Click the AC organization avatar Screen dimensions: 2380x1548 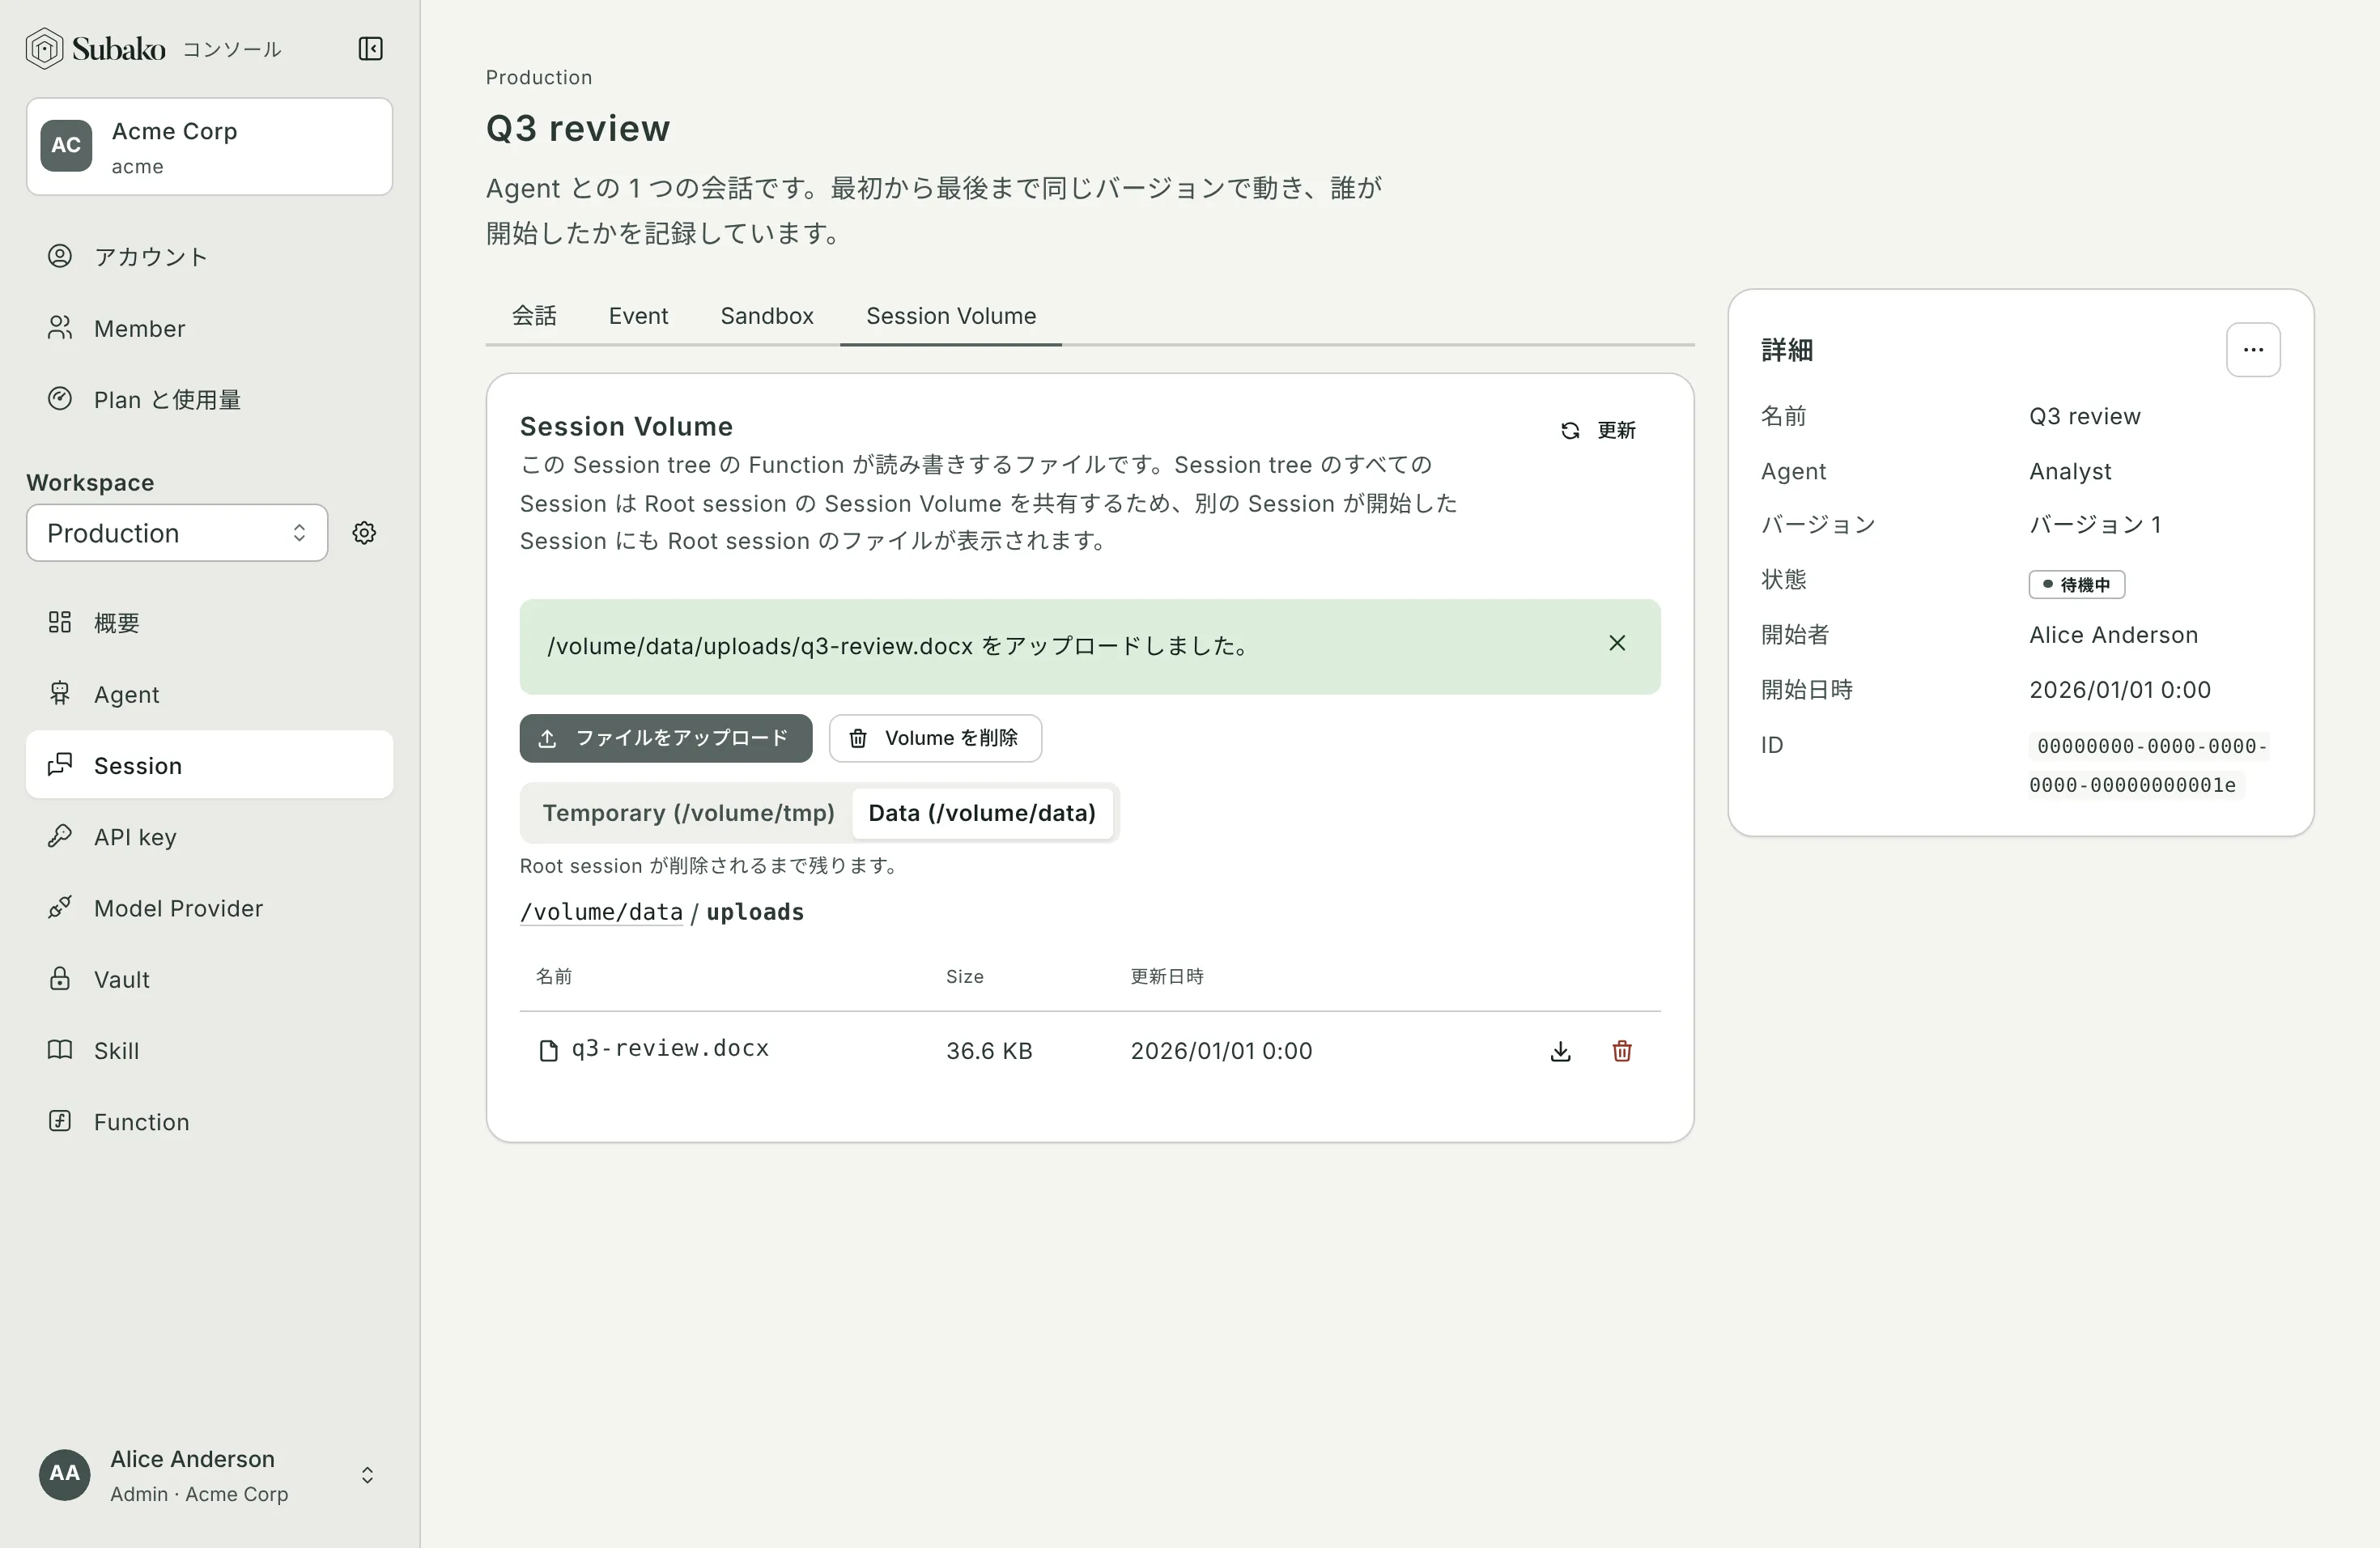click(x=66, y=146)
